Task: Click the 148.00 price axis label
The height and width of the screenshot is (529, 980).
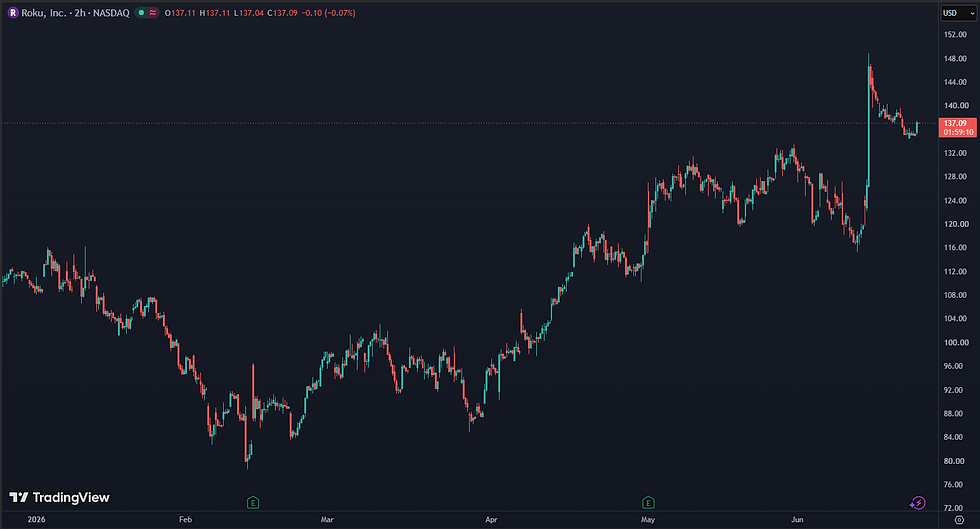Action: [x=956, y=58]
